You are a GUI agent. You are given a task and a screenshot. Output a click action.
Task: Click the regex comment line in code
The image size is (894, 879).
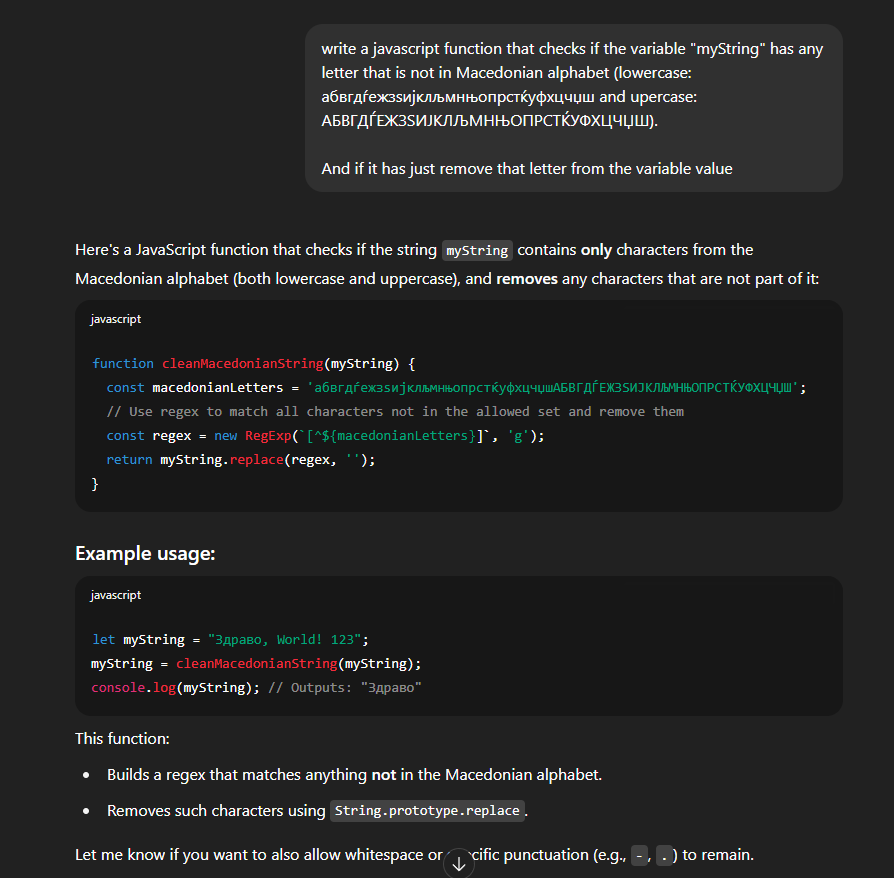click(395, 411)
